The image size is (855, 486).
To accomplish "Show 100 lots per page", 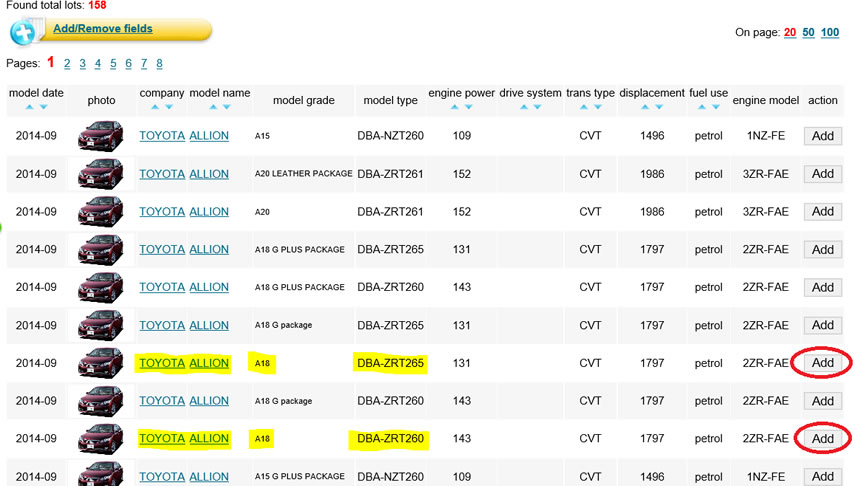I will [830, 33].
